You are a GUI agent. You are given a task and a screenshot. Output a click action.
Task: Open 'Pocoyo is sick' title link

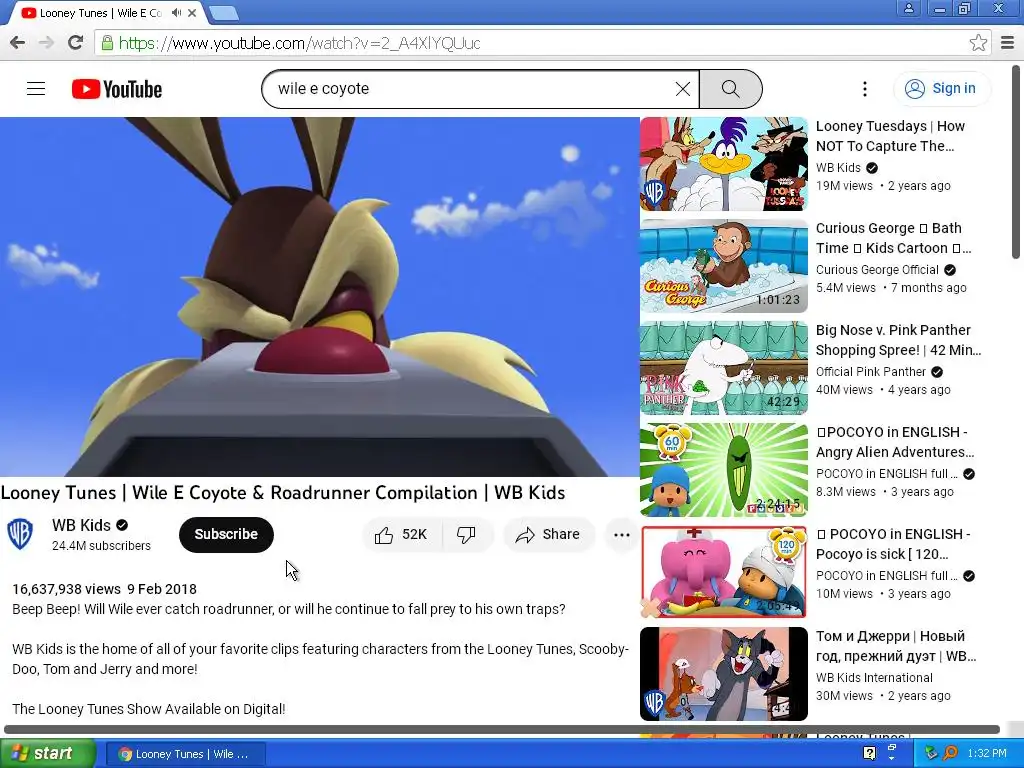(893, 543)
